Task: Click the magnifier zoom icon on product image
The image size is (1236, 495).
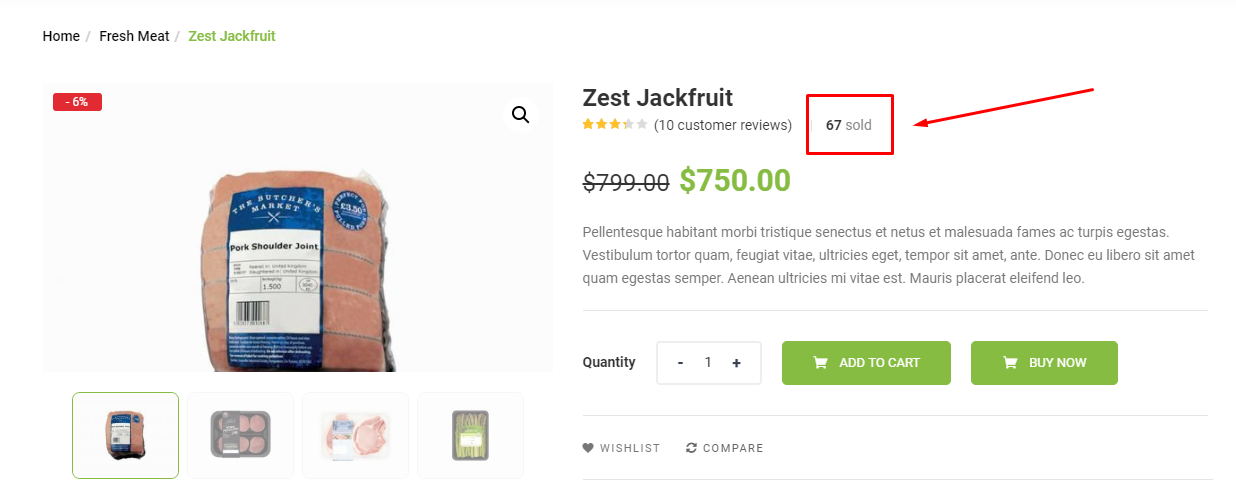Action: (x=520, y=115)
